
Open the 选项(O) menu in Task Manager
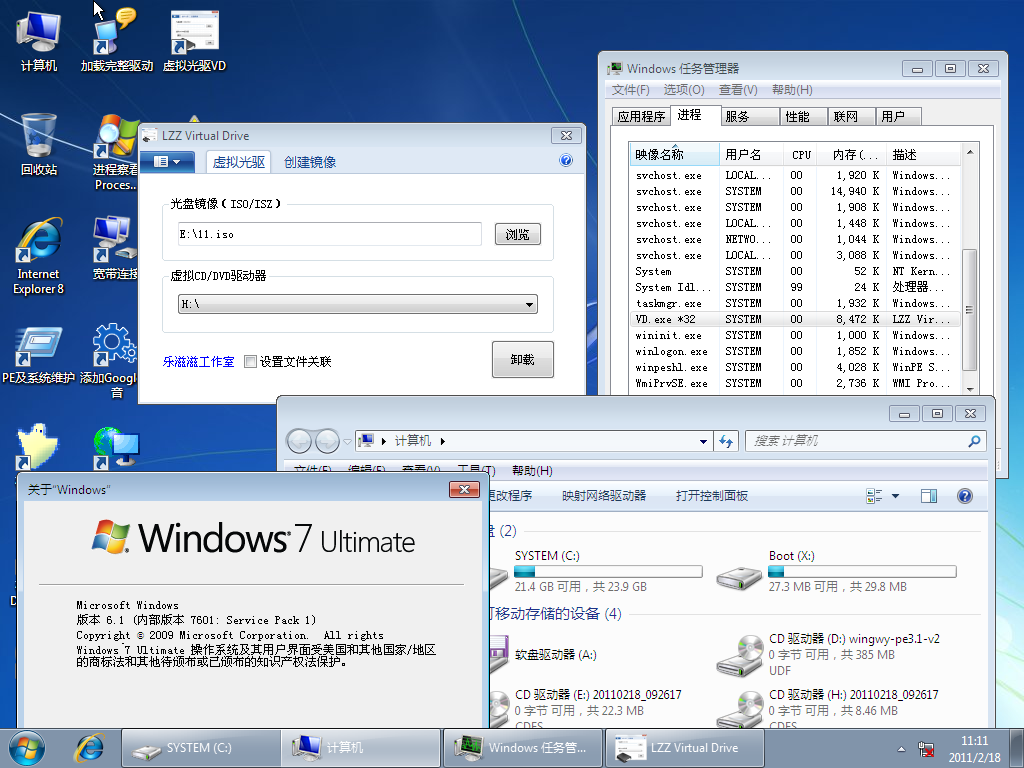coord(684,89)
